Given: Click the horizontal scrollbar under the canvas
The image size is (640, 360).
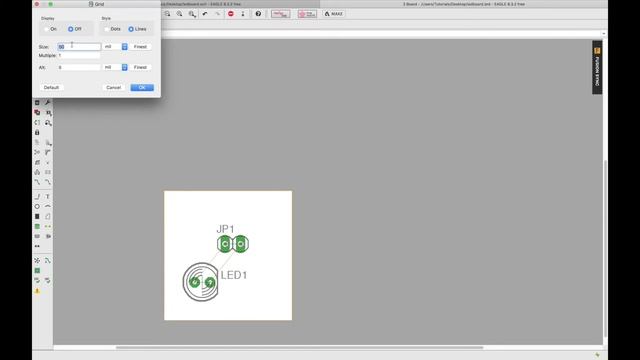Looking at the screenshot, I should [299, 348].
